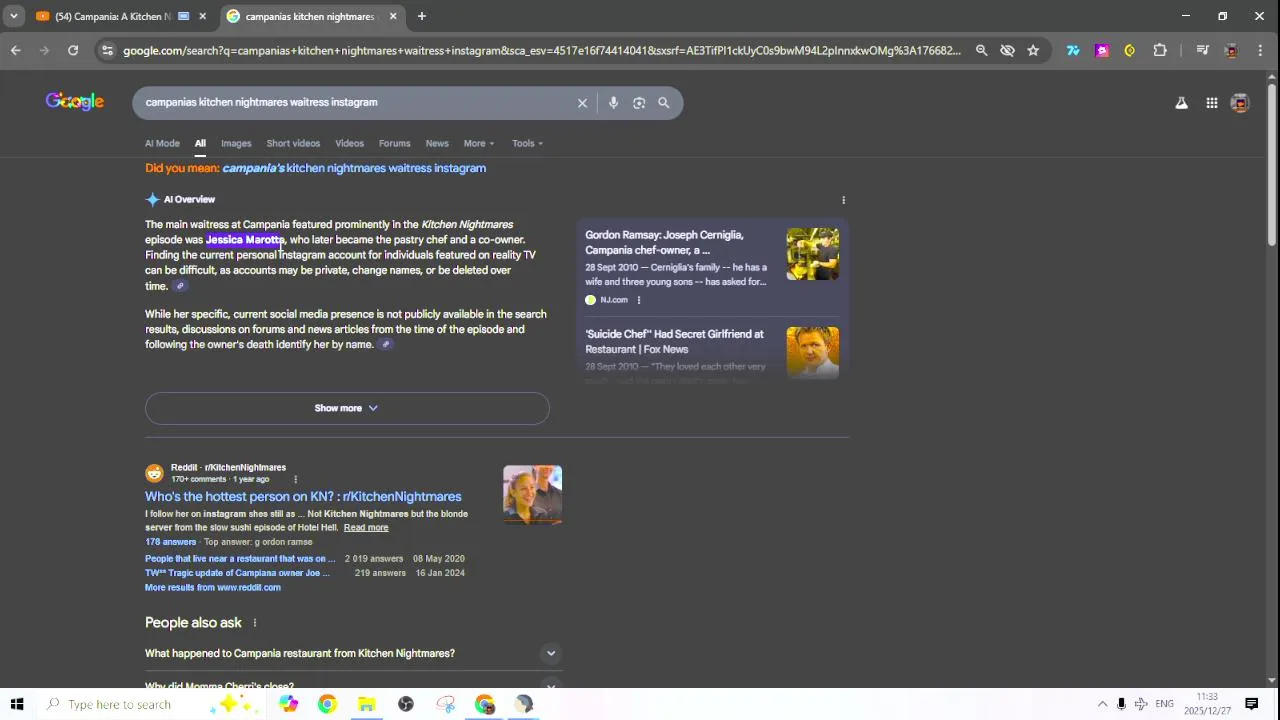Open the zoom indicator in address bar
Viewport: 1280px width, 720px height.
pyautogui.click(x=981, y=50)
